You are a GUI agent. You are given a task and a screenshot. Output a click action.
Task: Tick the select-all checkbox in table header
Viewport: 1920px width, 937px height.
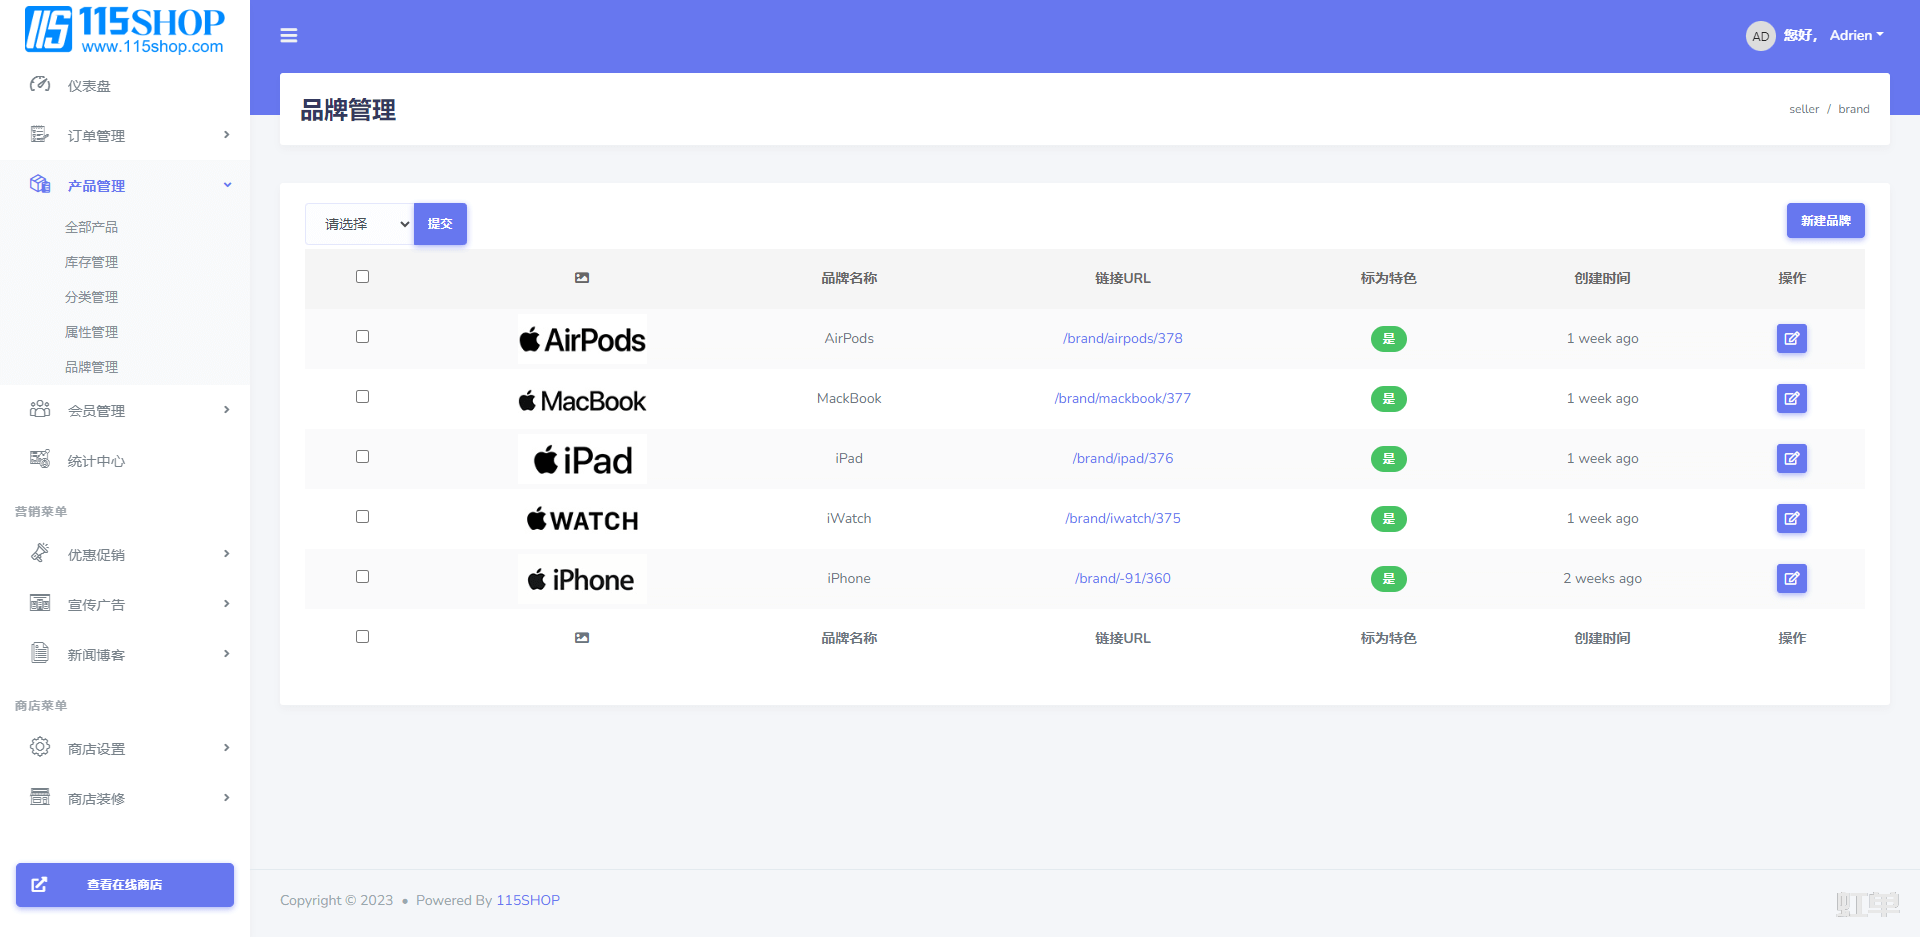pyautogui.click(x=362, y=277)
